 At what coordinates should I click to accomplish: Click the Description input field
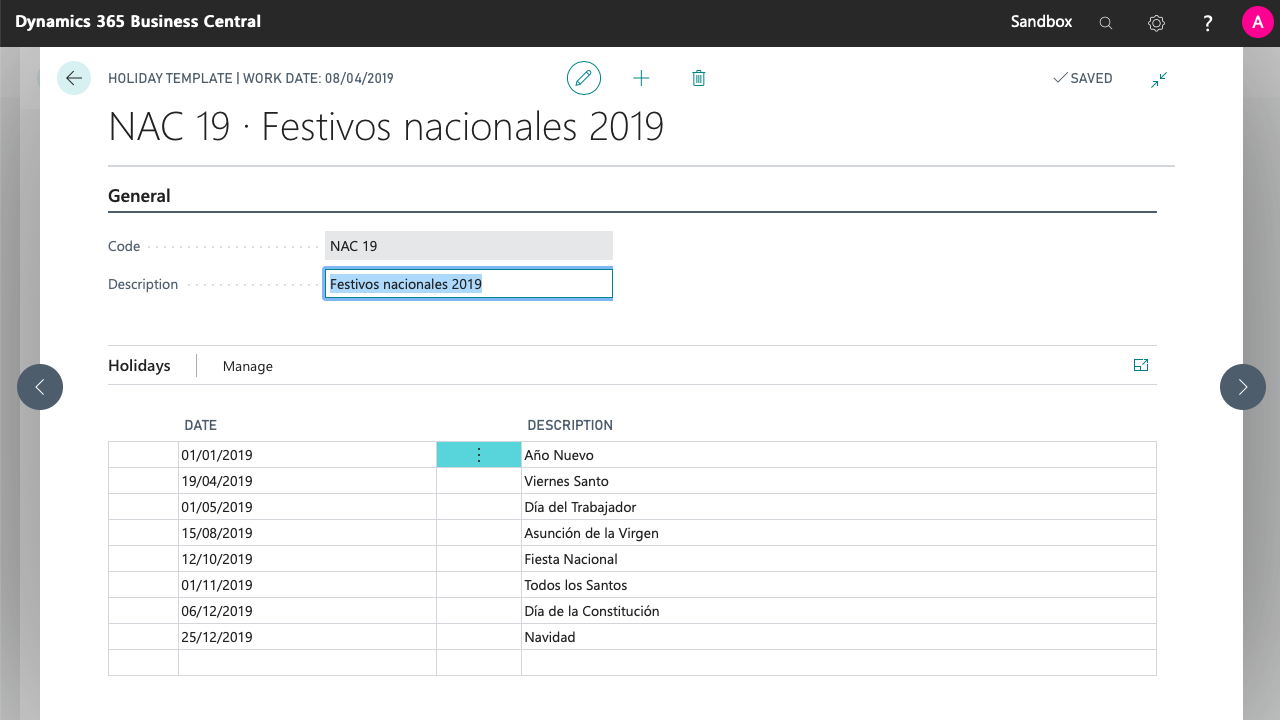coord(468,284)
